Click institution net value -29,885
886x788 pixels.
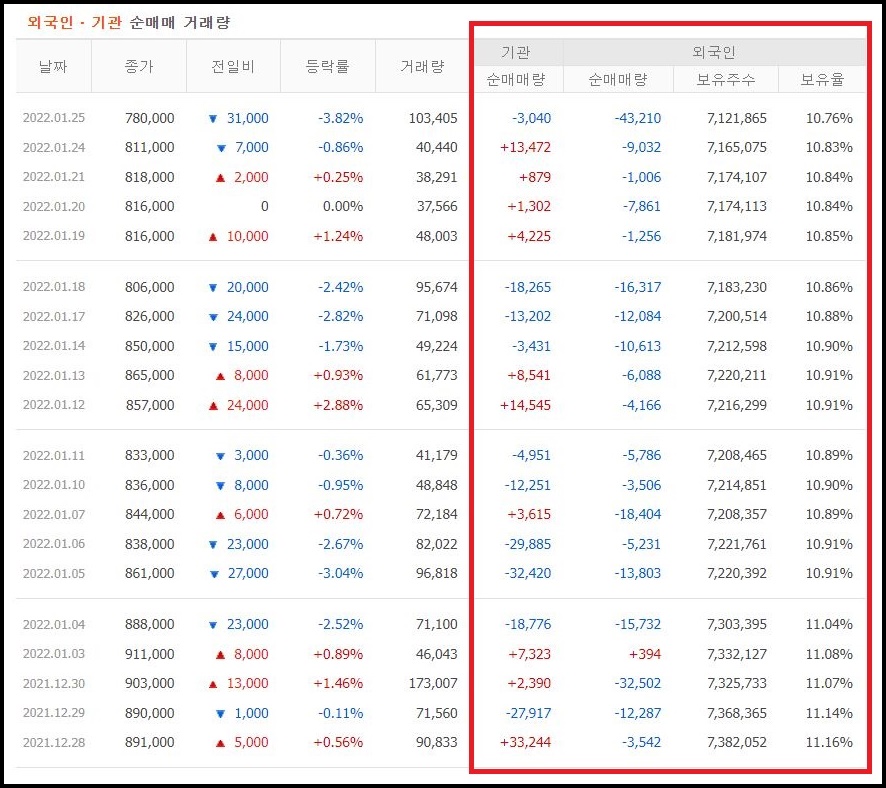coord(528,543)
